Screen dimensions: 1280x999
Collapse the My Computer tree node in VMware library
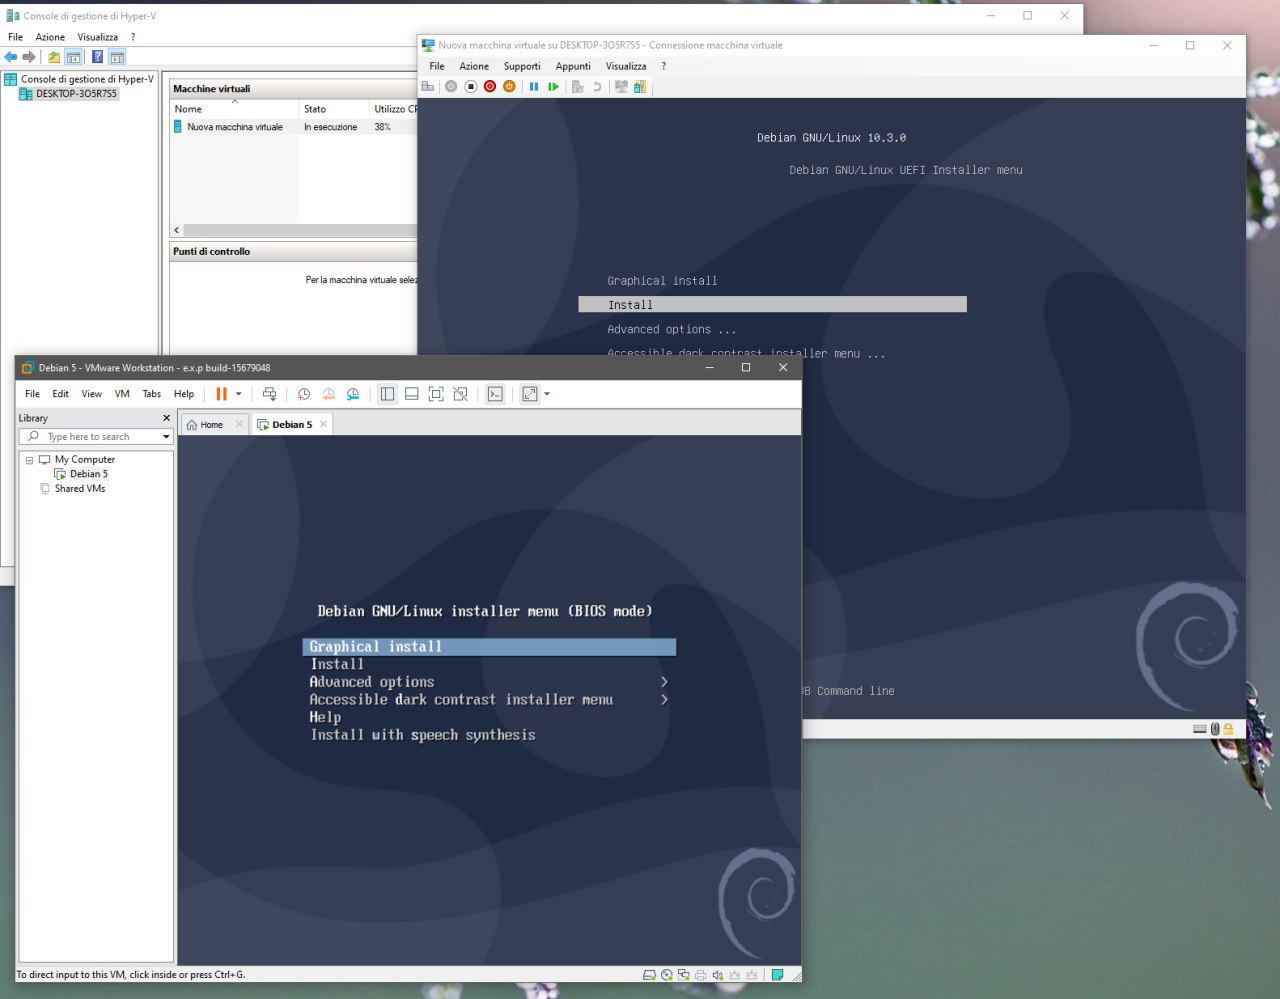[29, 460]
